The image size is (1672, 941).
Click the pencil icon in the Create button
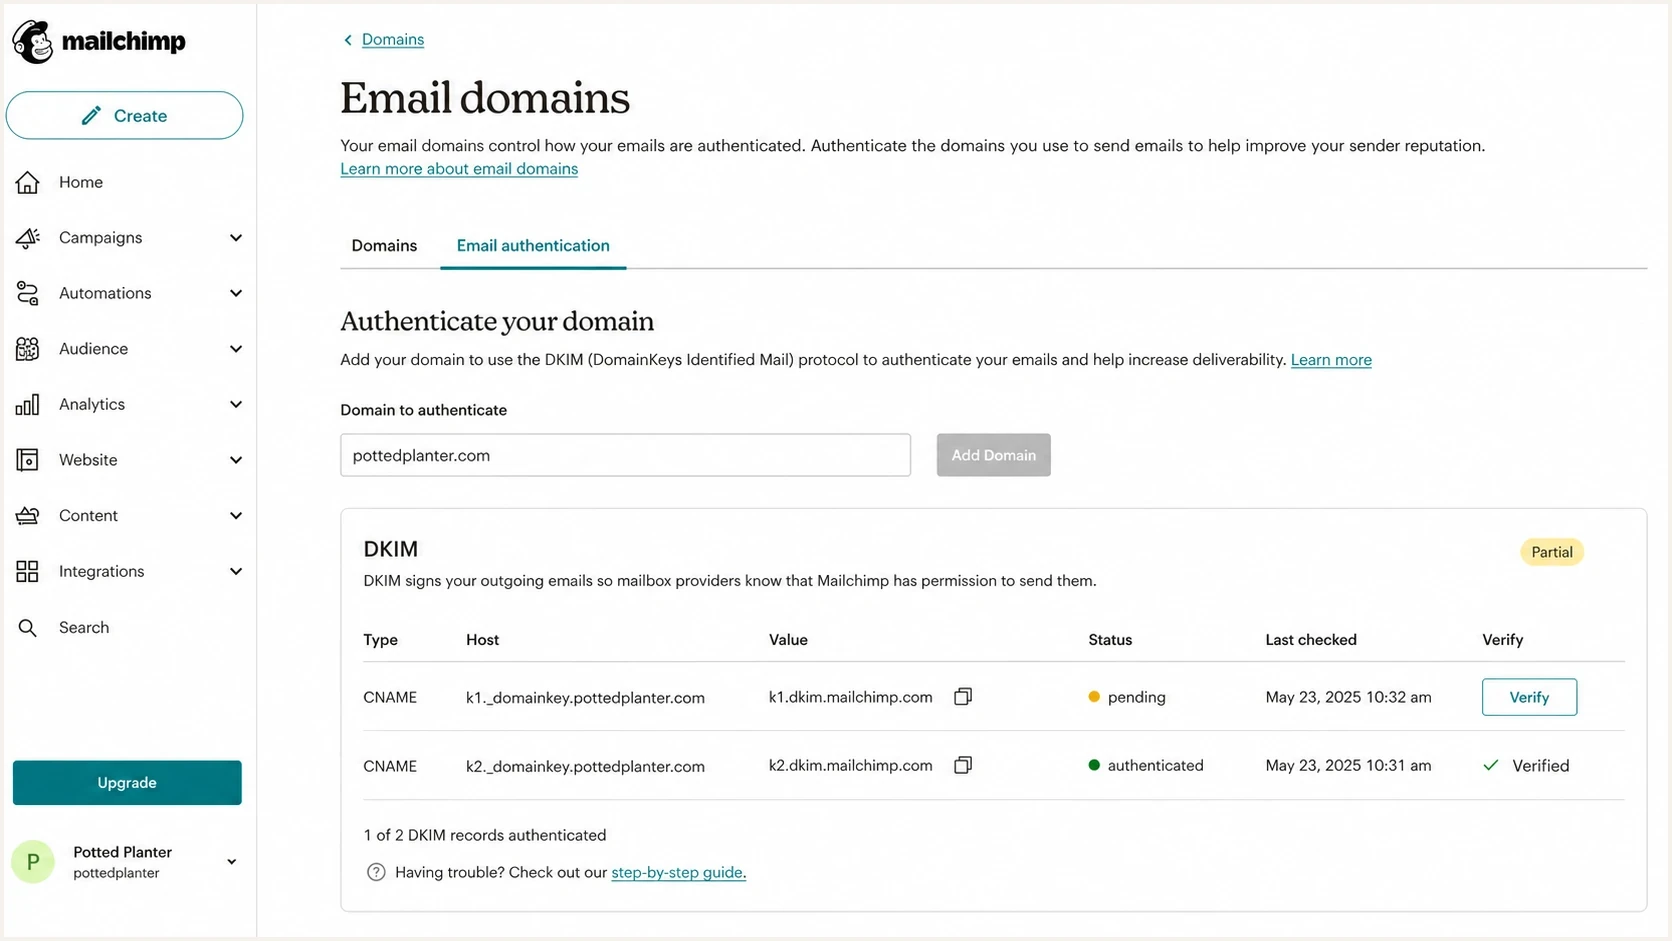(91, 116)
